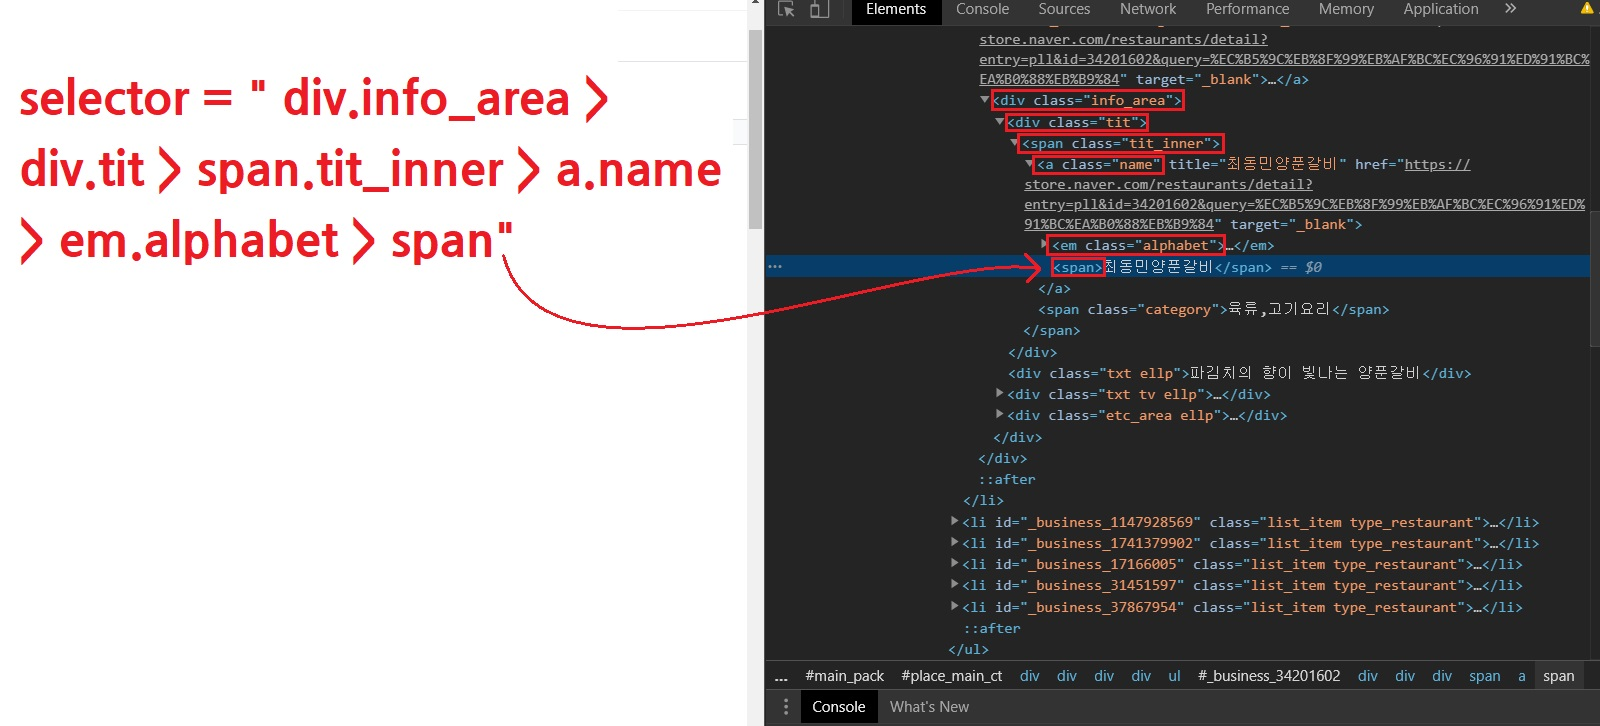Expand the div class="etc_area ellp" node

999,415
